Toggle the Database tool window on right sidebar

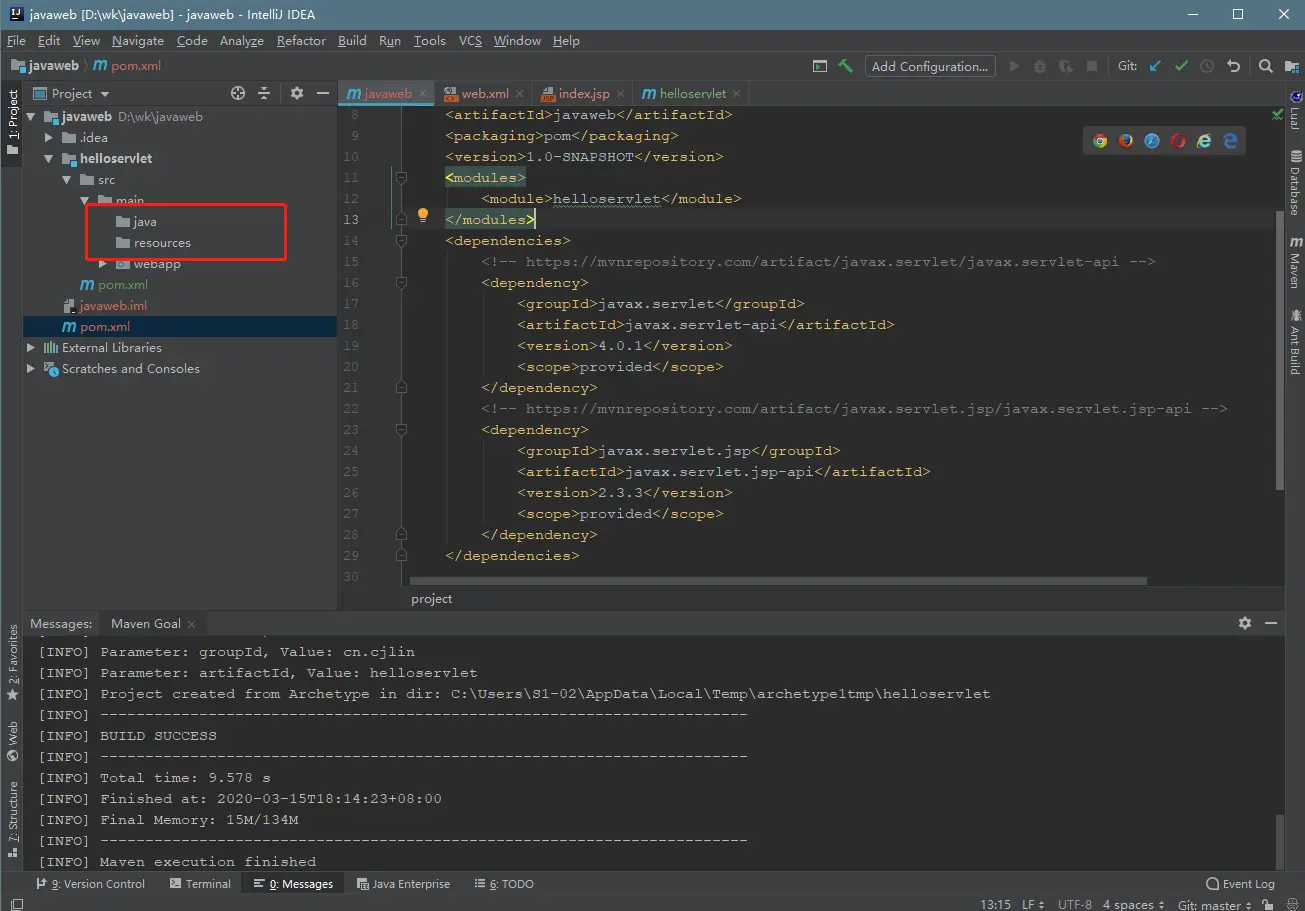(1295, 183)
